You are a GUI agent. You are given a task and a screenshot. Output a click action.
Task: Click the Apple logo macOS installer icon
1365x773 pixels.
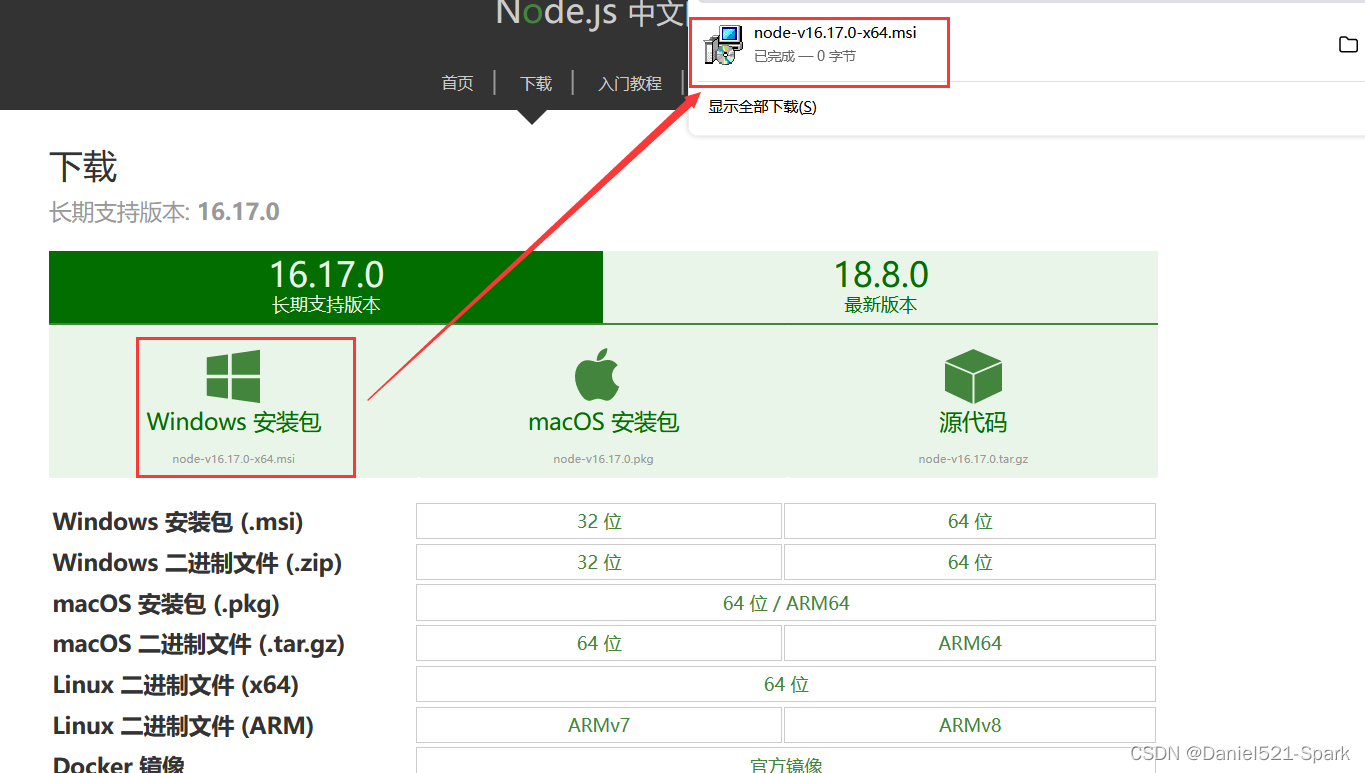point(597,375)
